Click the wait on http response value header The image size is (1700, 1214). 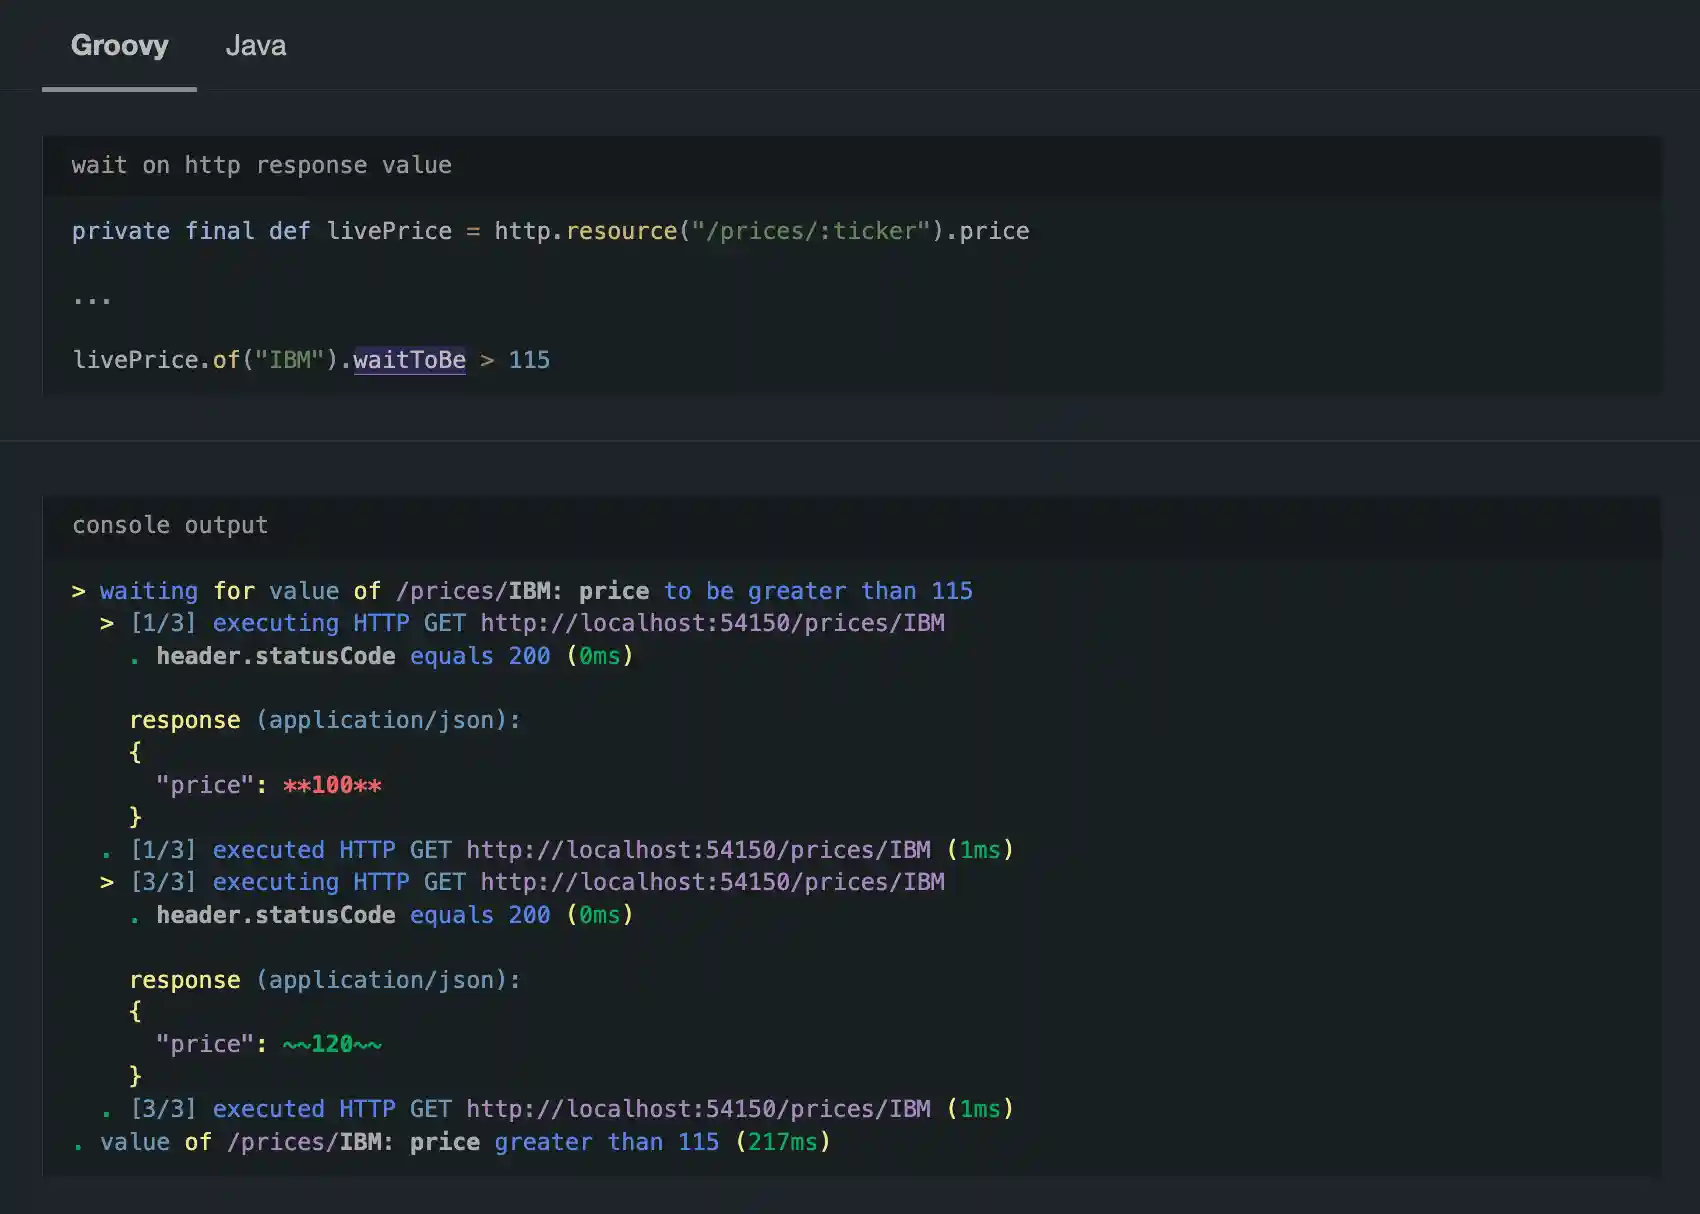click(261, 165)
